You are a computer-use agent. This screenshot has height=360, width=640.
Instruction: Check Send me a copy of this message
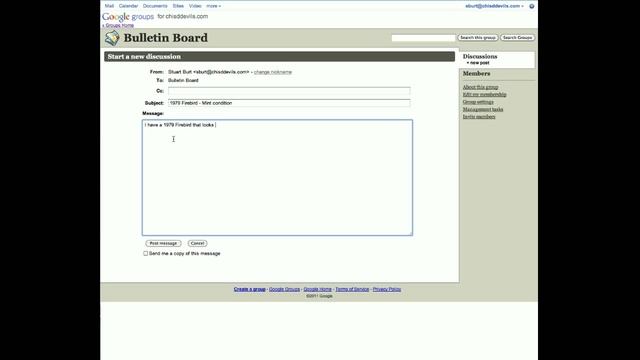pyautogui.click(x=145, y=253)
